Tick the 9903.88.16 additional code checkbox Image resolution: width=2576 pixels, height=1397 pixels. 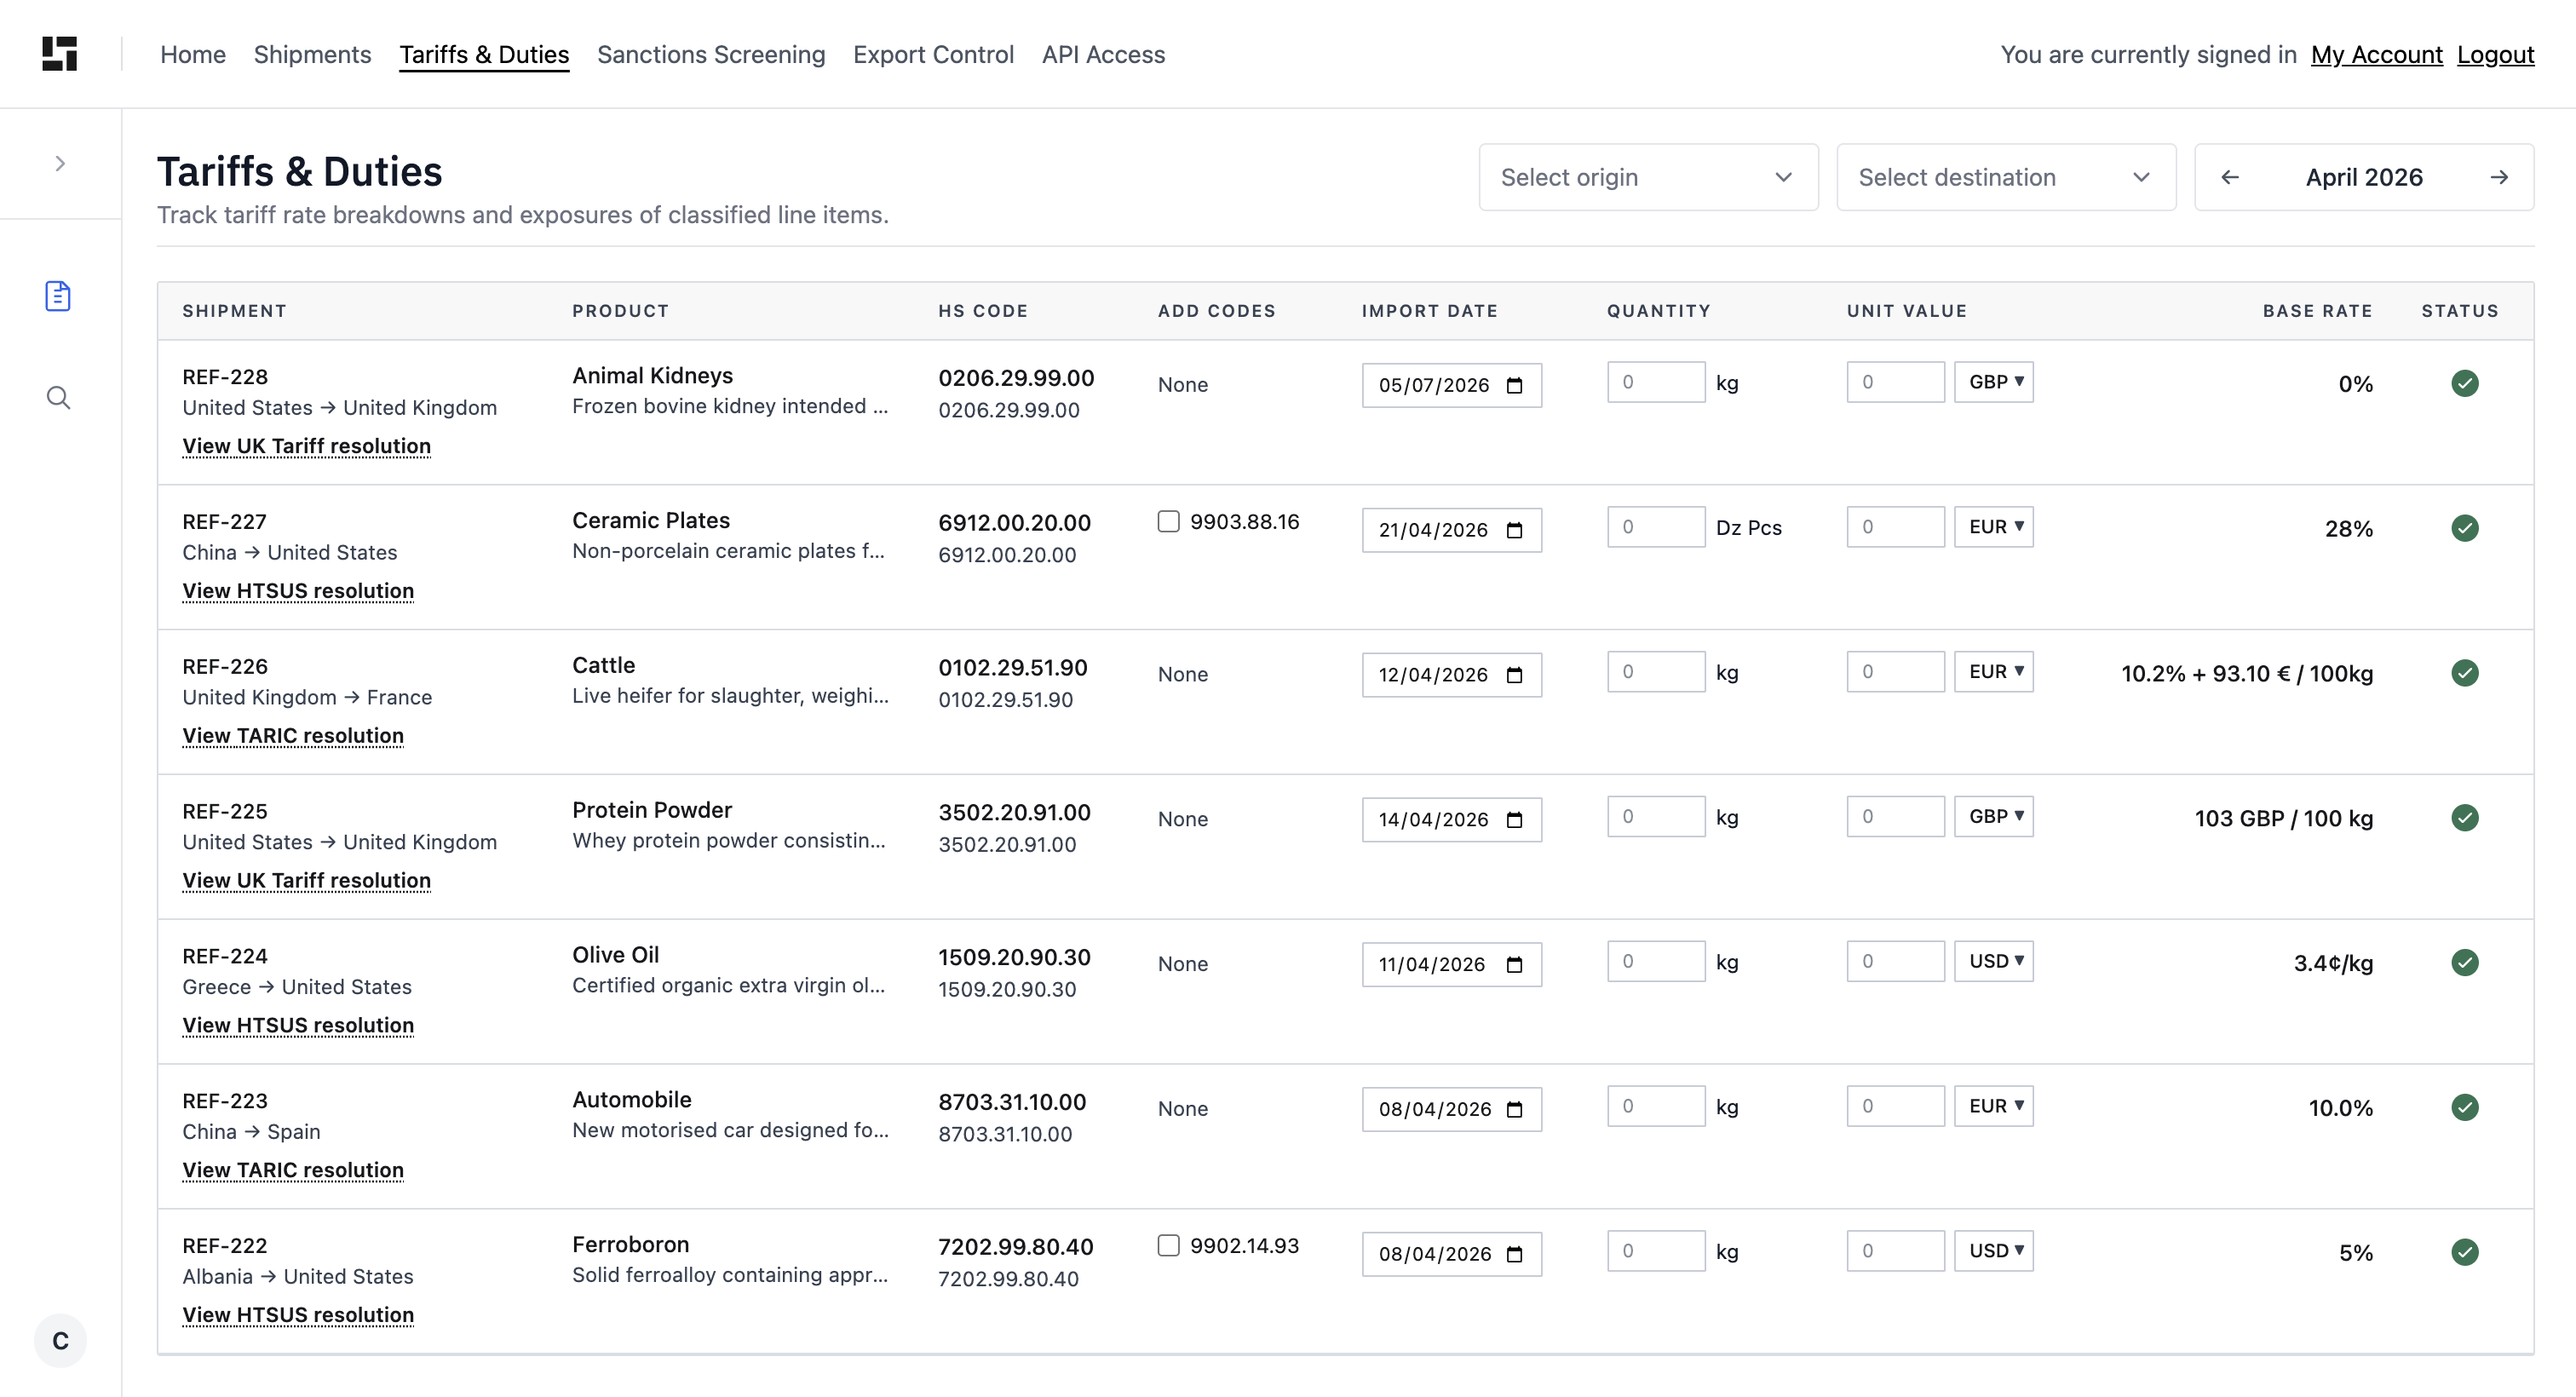coord(1168,521)
